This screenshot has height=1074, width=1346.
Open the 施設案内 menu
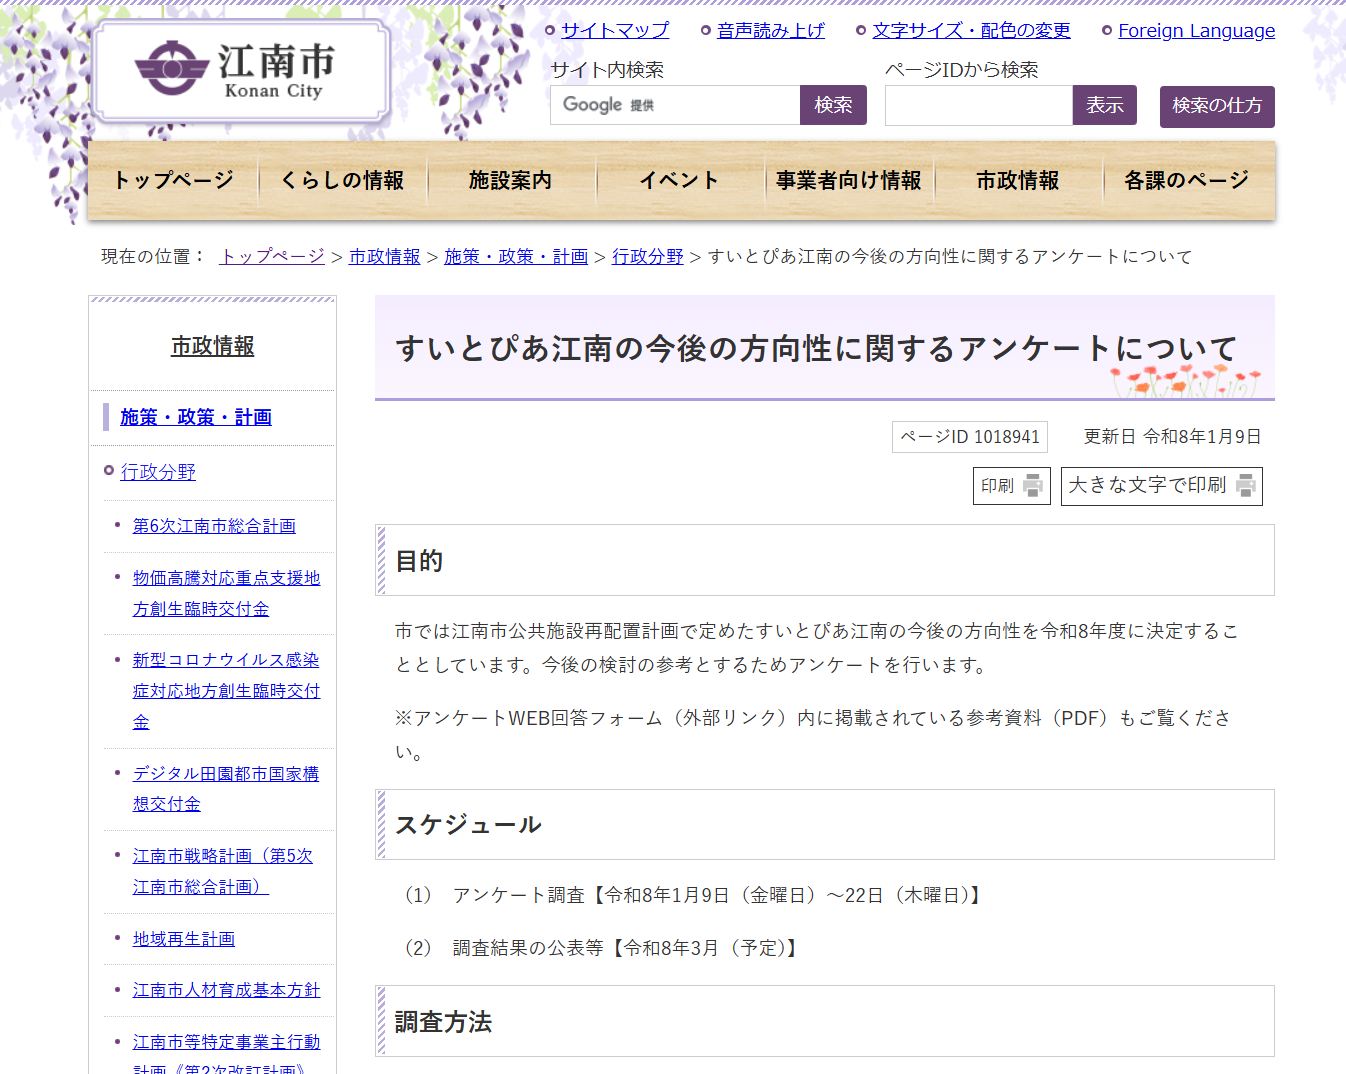pyautogui.click(x=511, y=181)
